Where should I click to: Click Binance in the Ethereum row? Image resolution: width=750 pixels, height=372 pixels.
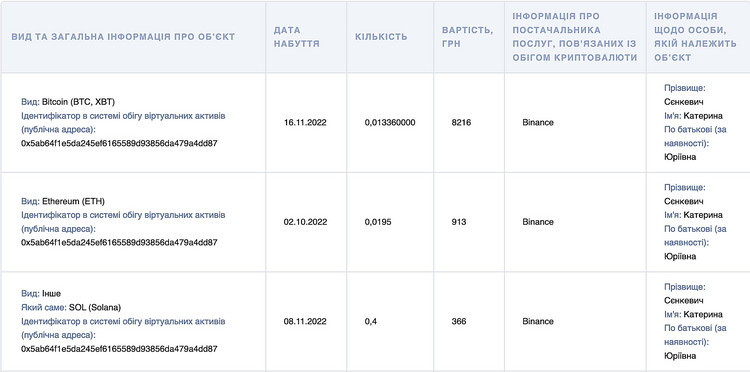pyautogui.click(x=538, y=222)
